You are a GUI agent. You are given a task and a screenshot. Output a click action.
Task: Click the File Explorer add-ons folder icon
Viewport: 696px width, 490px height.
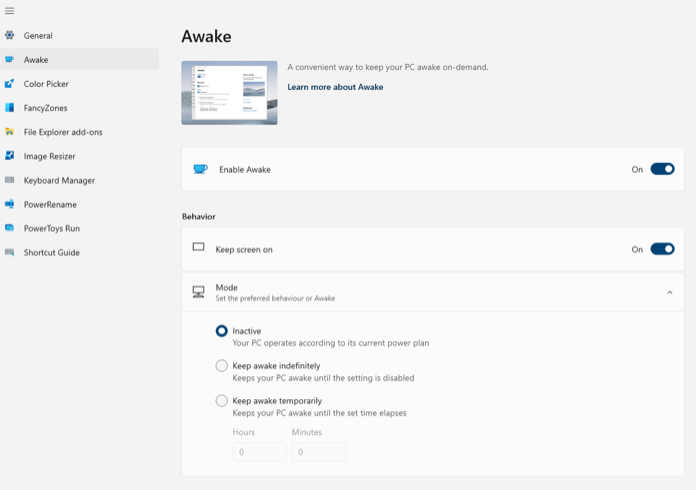point(9,131)
